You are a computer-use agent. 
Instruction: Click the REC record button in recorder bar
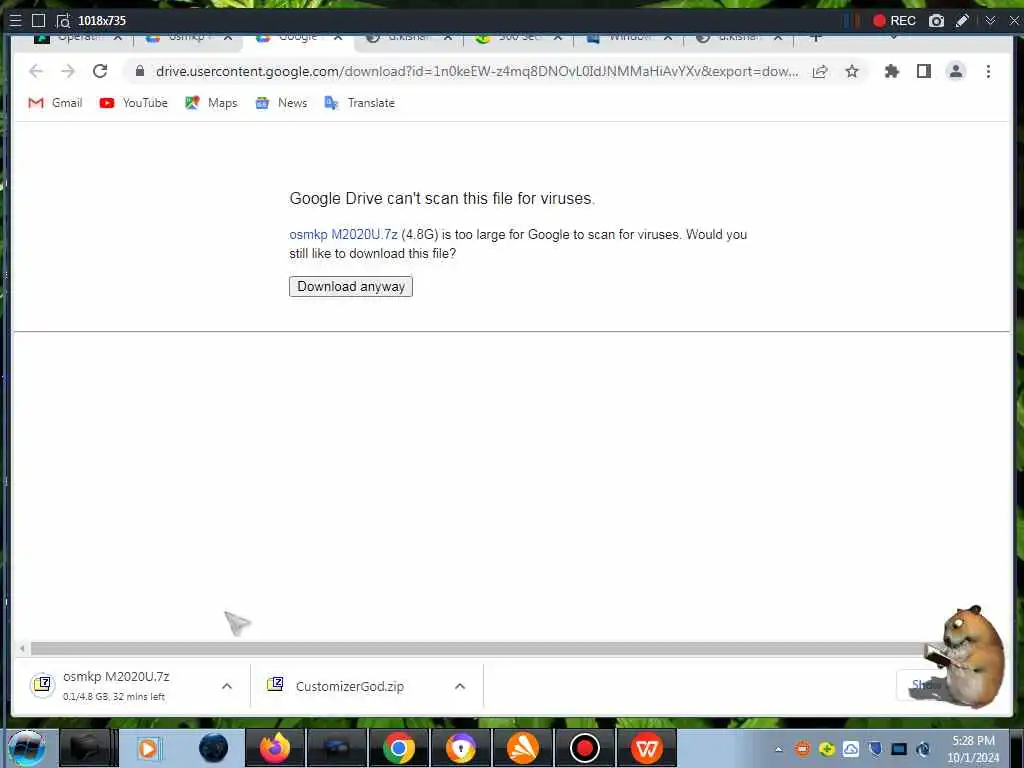tap(894, 20)
